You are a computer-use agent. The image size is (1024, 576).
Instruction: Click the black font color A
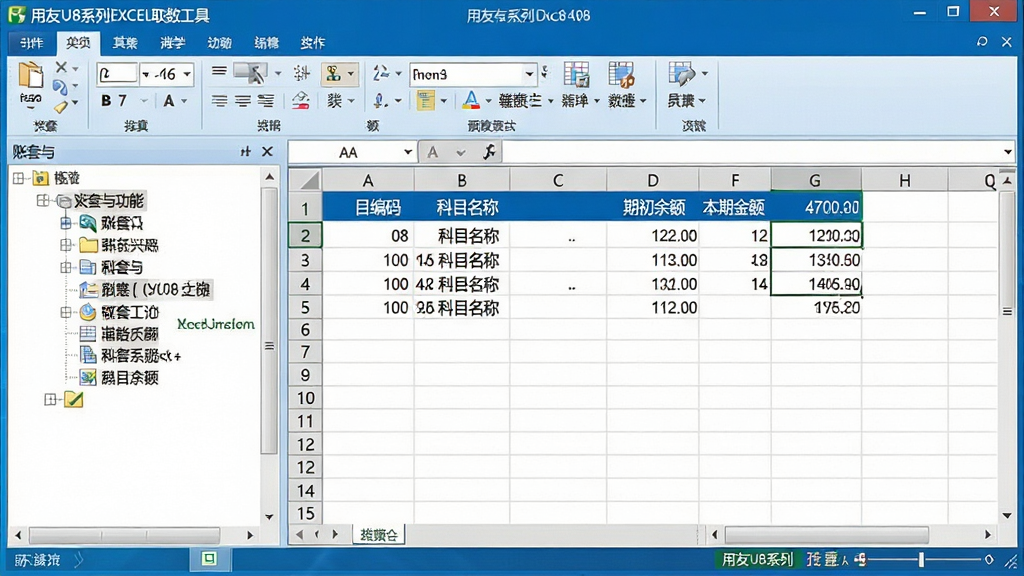click(168, 101)
